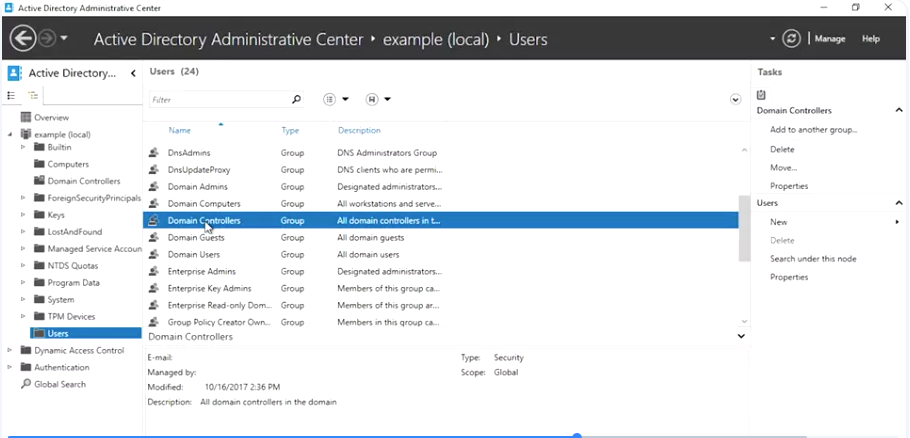Click Search under this node
Screen dimensions: 910x438
(x=813, y=259)
